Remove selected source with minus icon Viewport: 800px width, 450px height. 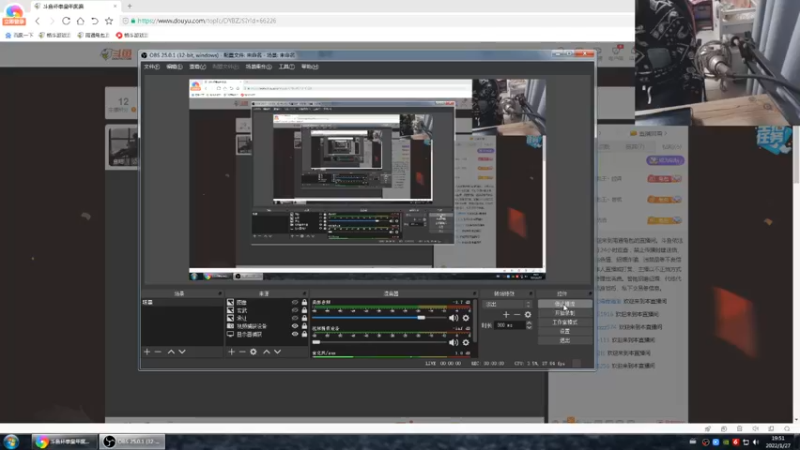click(x=242, y=352)
